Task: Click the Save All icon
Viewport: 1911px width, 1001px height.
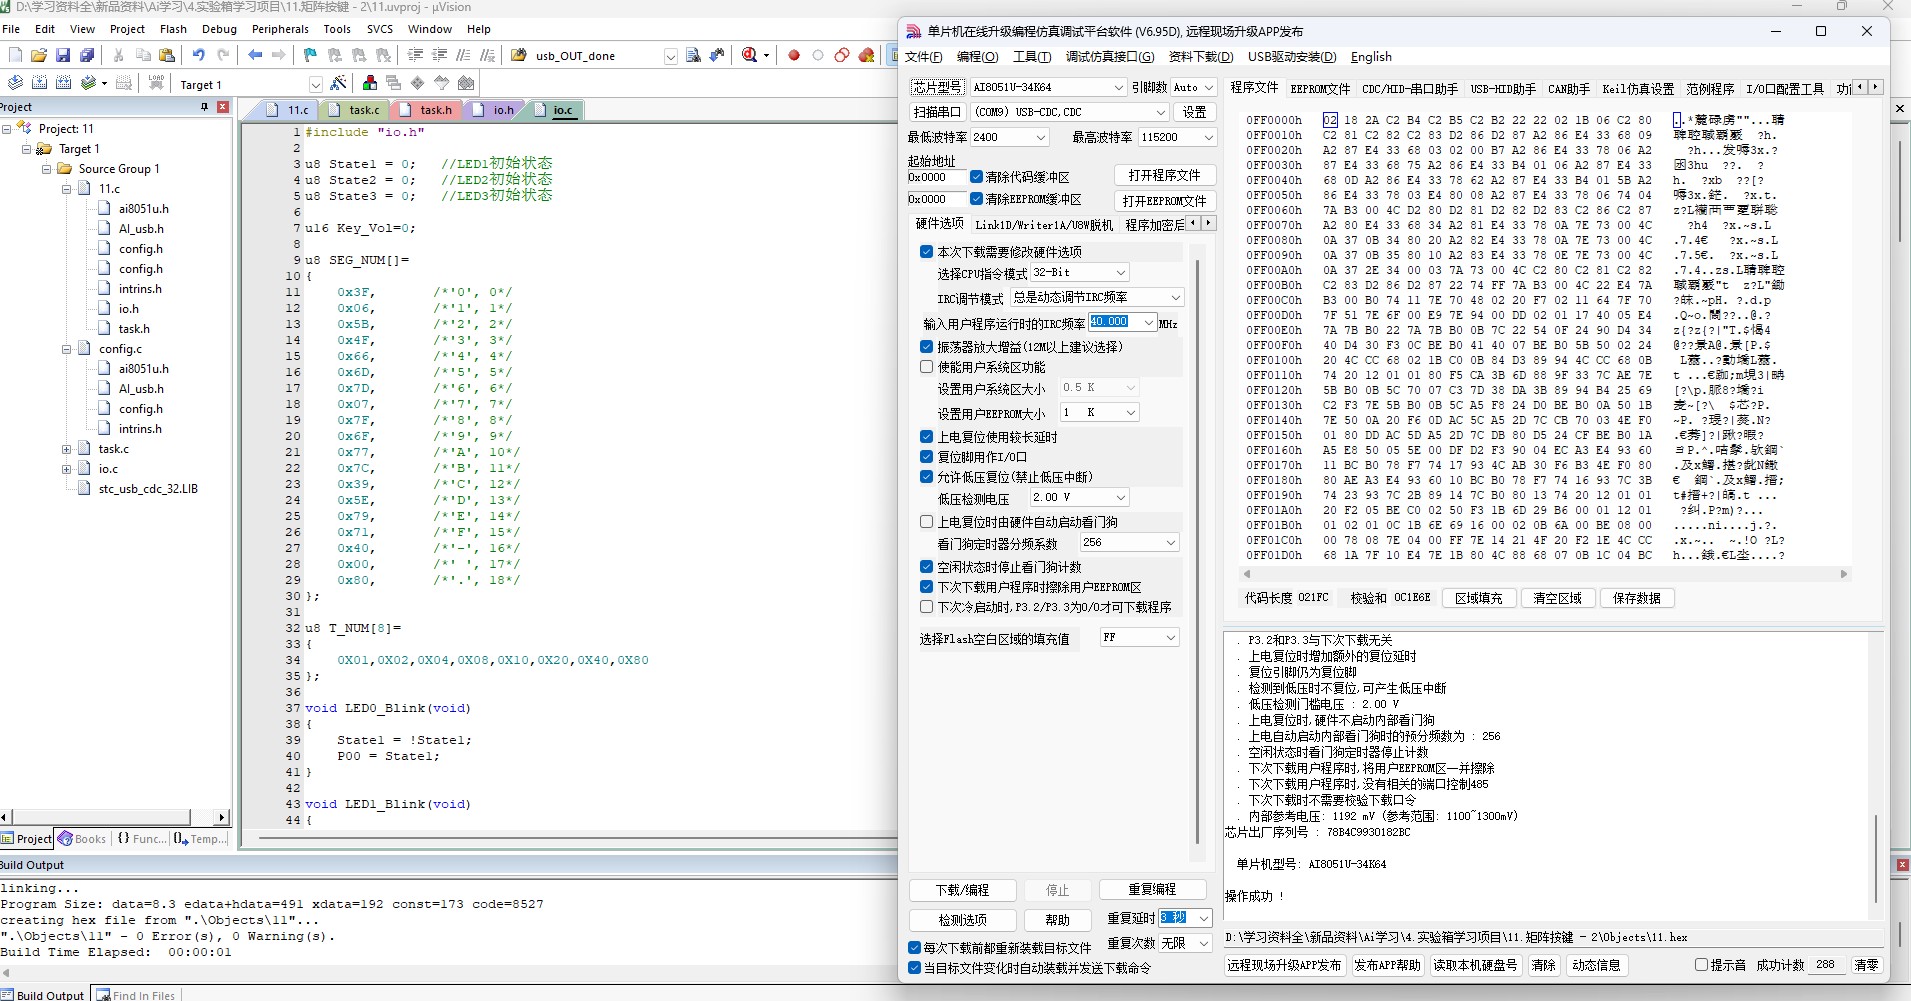Action: 87,55
